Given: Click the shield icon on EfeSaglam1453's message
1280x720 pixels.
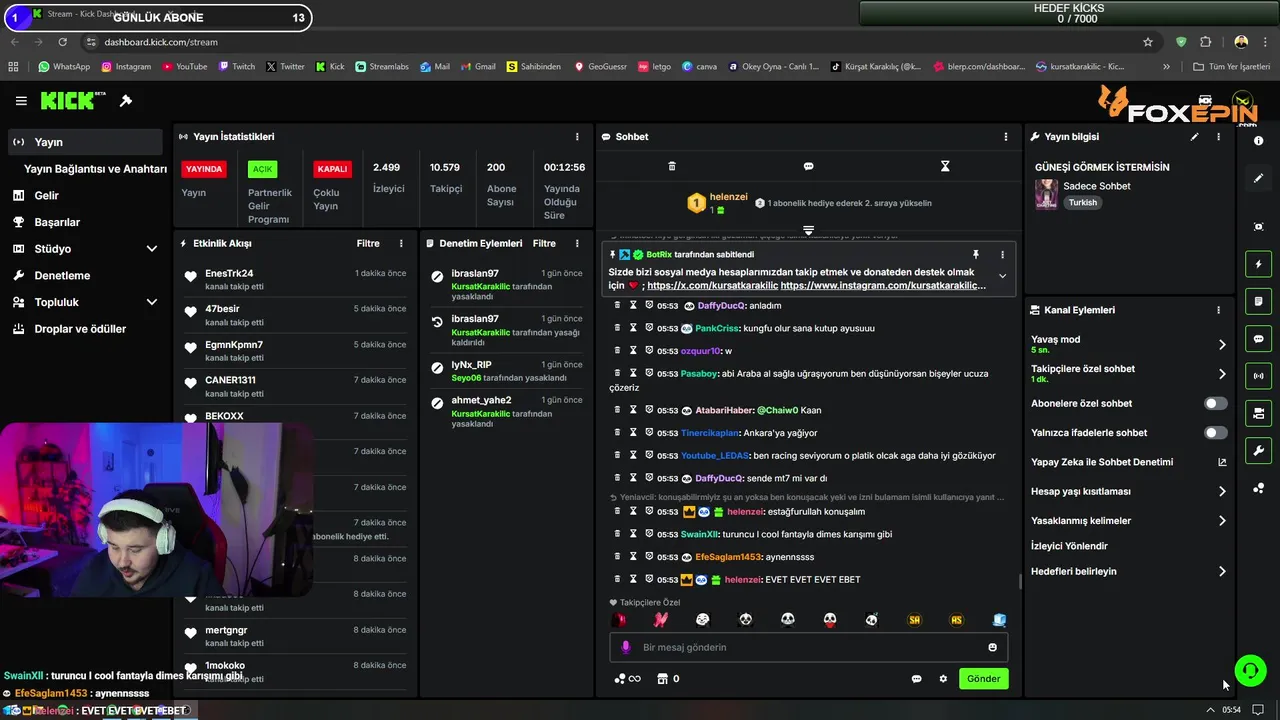Looking at the screenshot, I should [x=649, y=557].
